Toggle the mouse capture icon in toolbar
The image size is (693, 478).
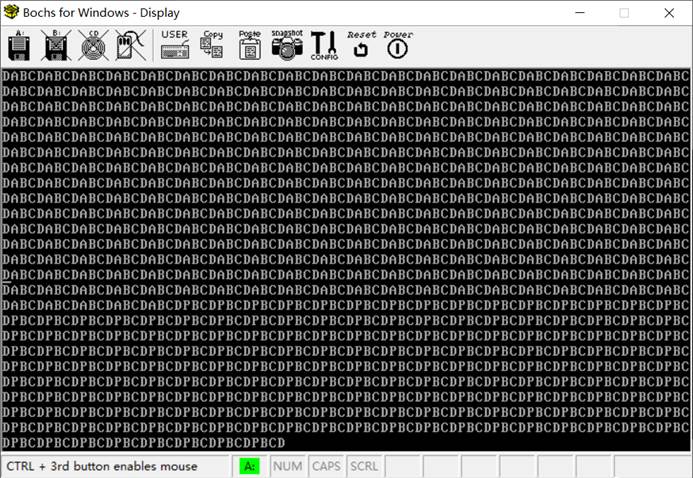(x=130, y=45)
